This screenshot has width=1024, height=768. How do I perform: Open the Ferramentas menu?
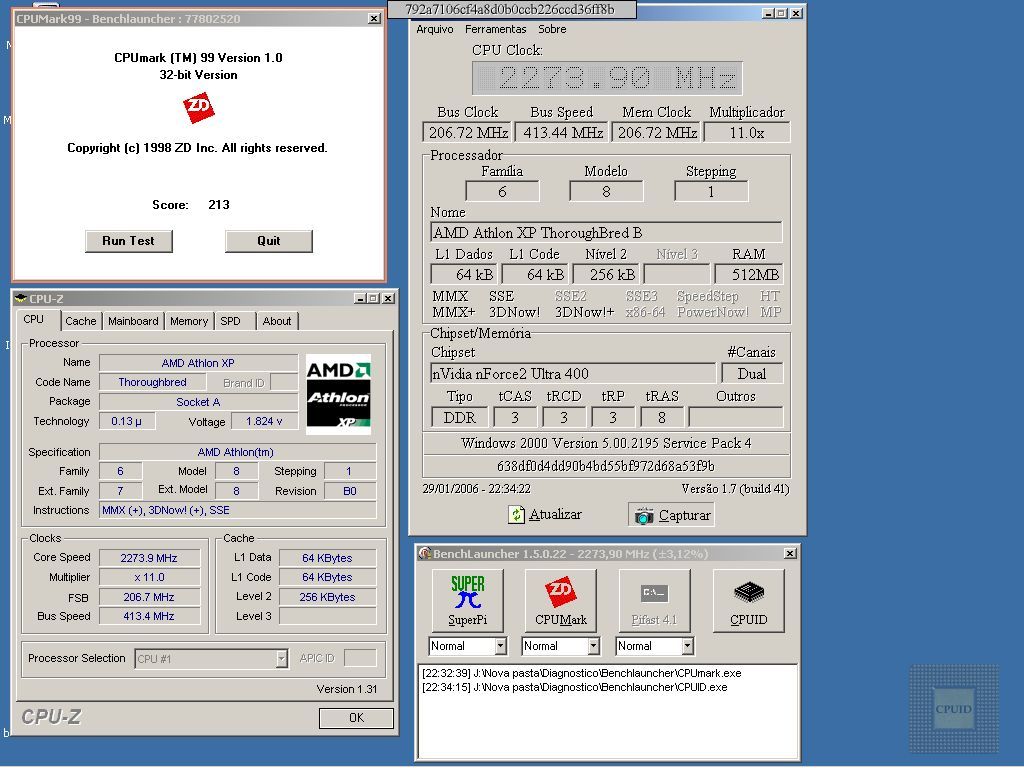point(496,29)
